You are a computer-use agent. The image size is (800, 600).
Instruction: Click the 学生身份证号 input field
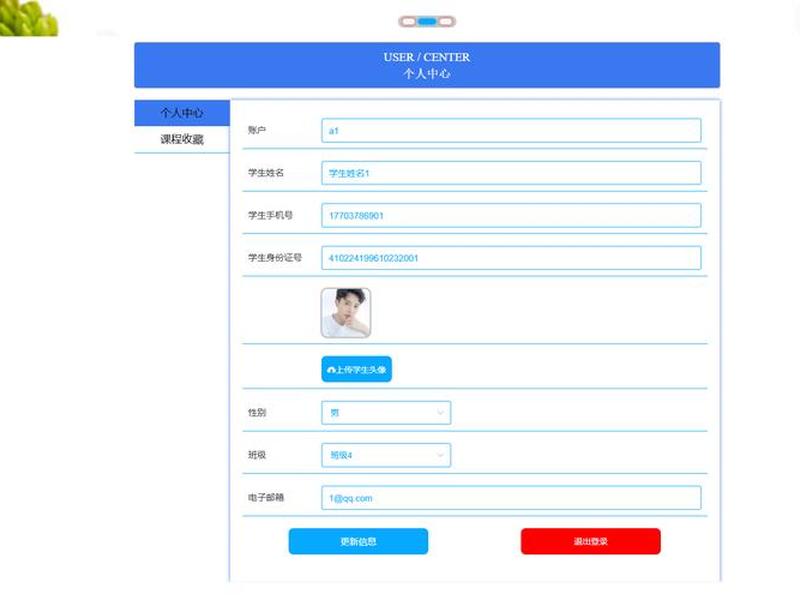511,258
